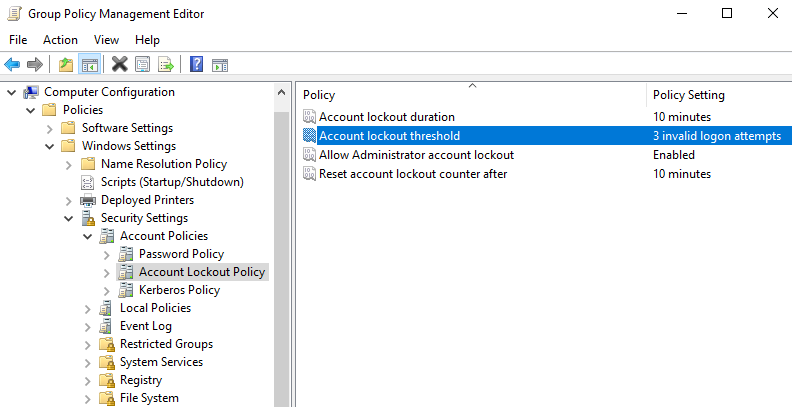Image resolution: width=792 pixels, height=407 pixels.
Task: Expand the Software Settings node
Action: pos(50,129)
